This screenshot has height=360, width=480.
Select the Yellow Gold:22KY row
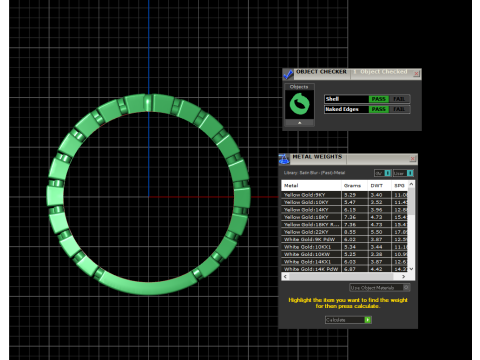(x=344, y=232)
